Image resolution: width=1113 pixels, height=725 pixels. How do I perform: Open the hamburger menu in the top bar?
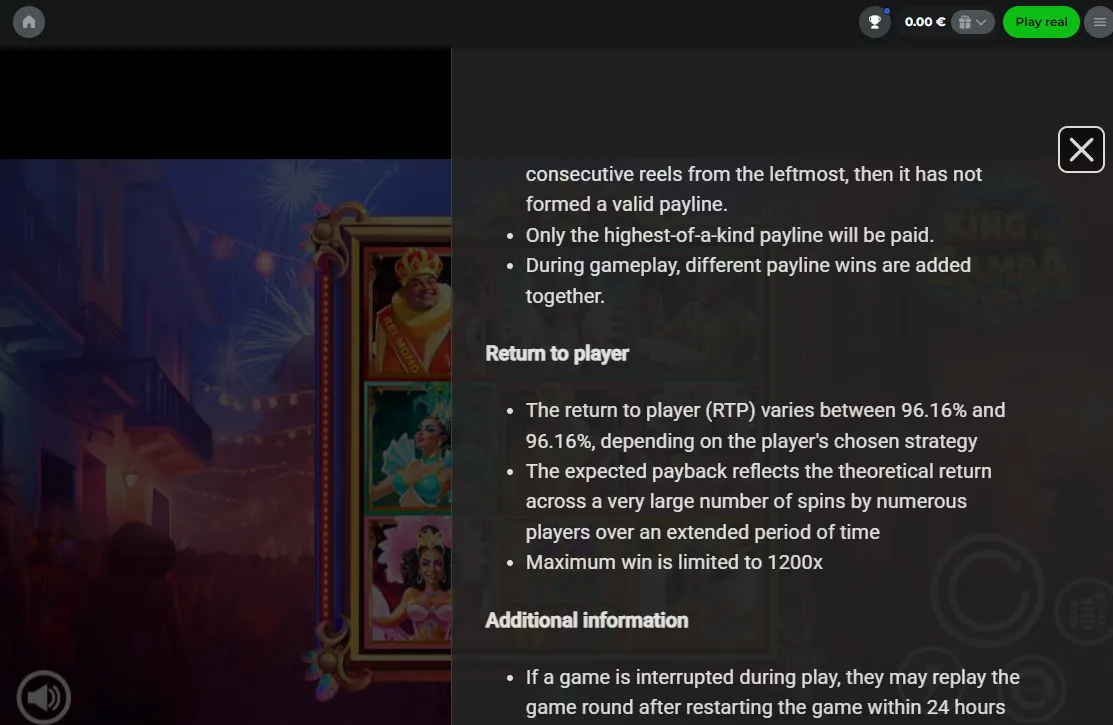click(1100, 22)
